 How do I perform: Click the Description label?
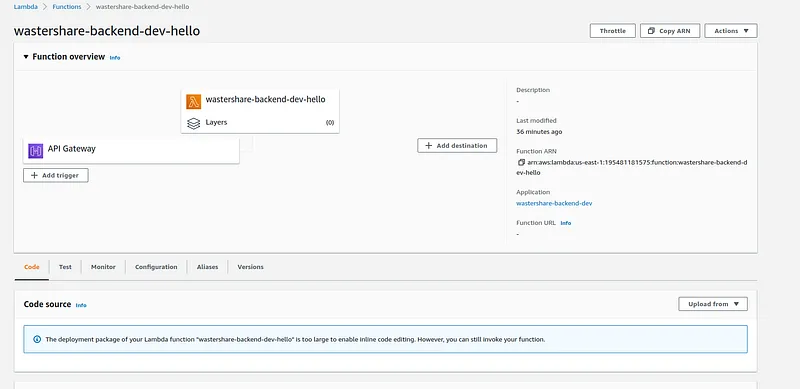coord(533,90)
